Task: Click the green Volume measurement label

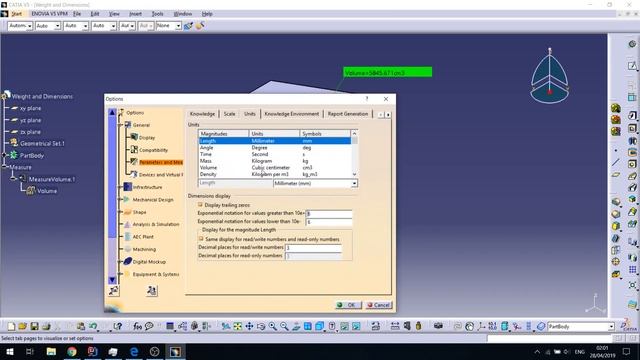Action: [387, 72]
